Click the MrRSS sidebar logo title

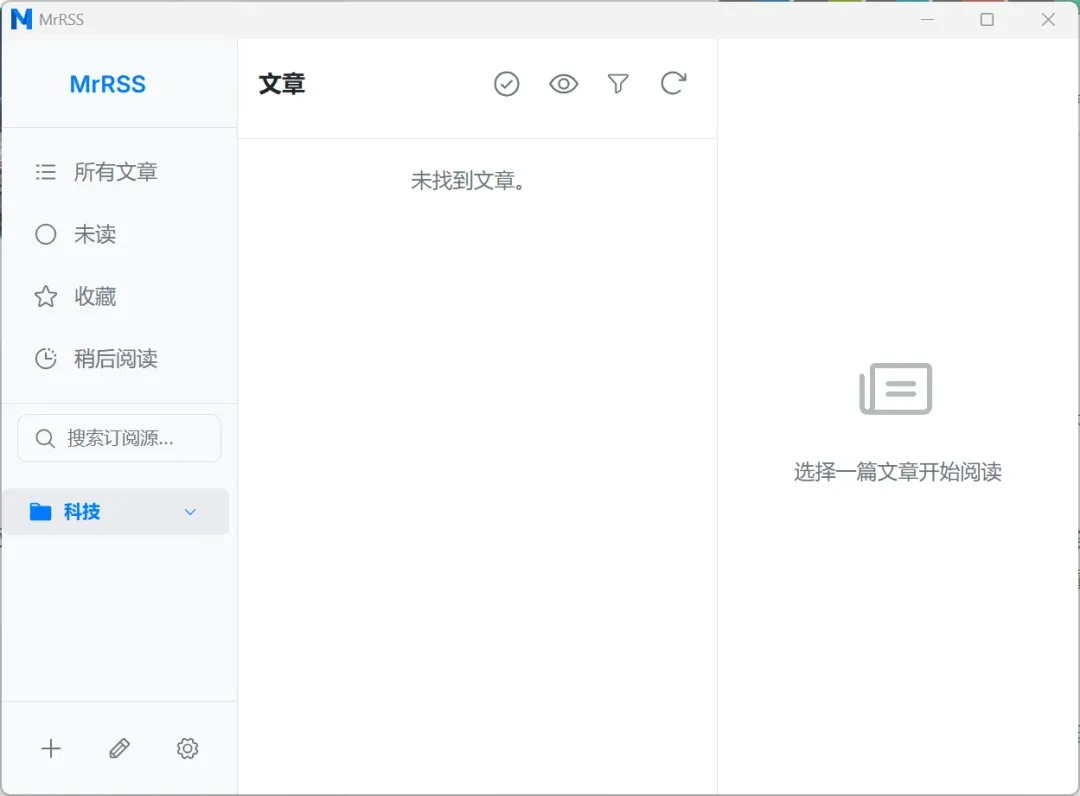[107, 84]
